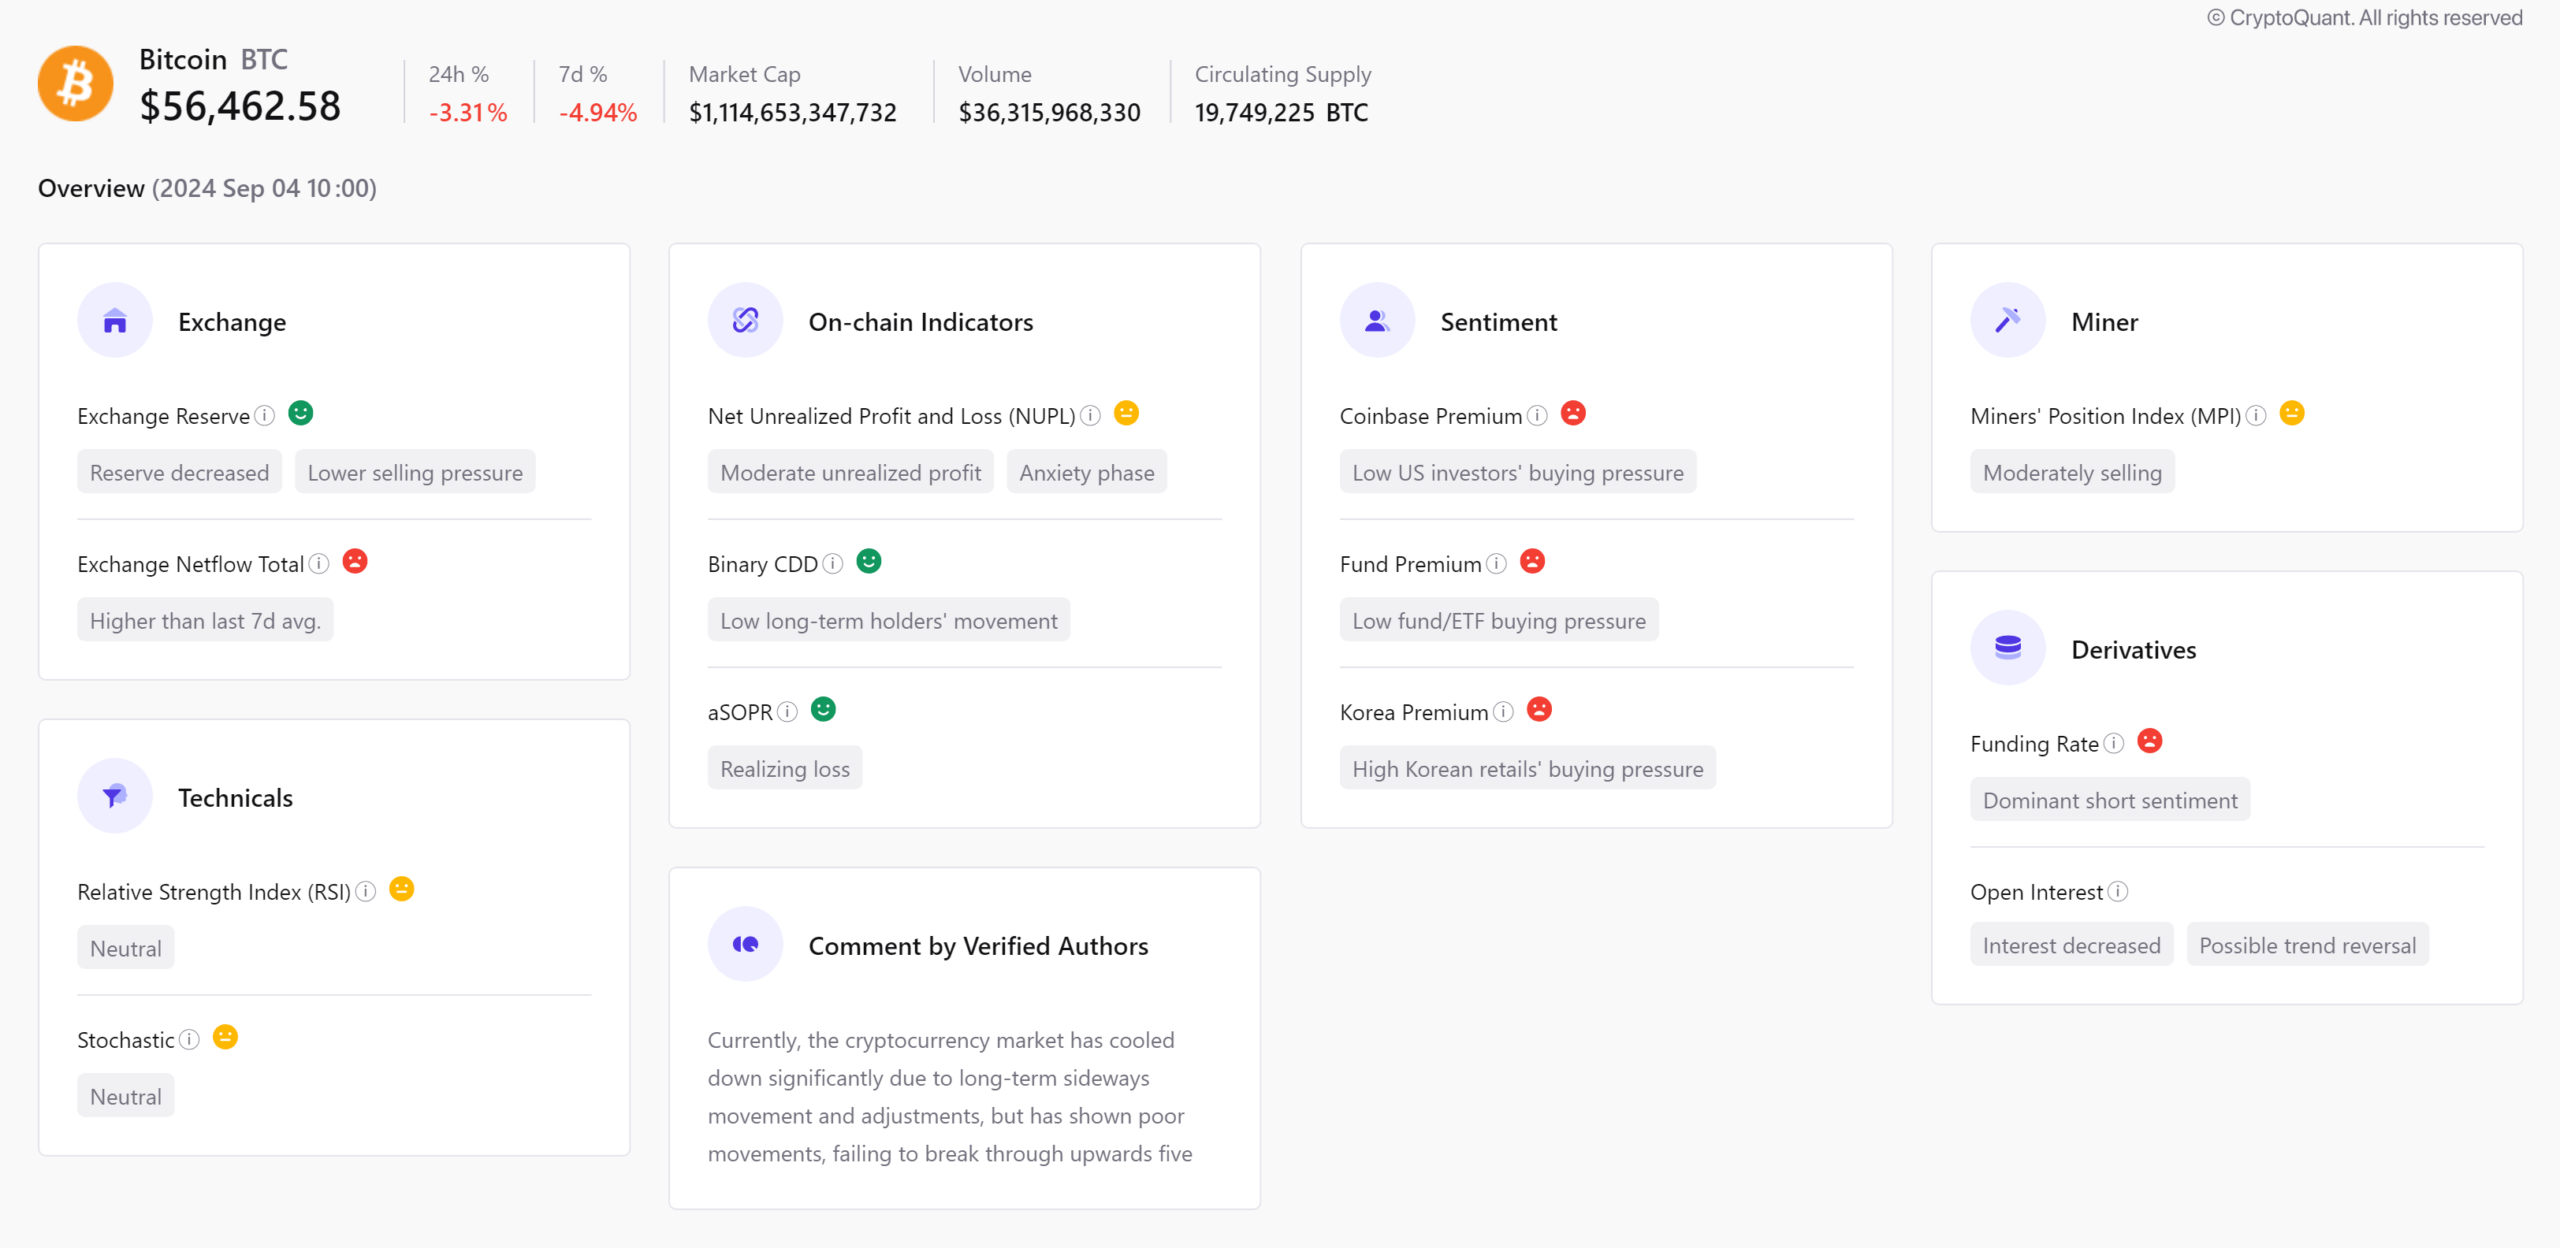Open info tooltip for Exchange Reserve
The image size is (2560, 1248).
point(264,415)
